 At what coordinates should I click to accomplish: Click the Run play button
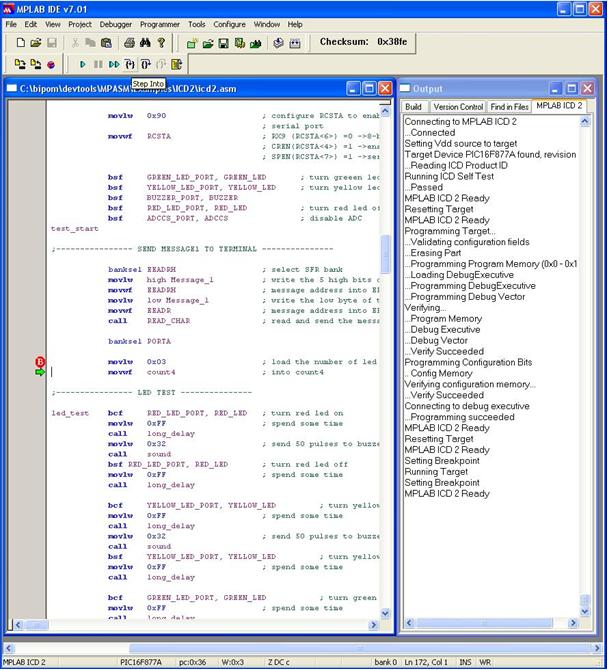point(83,64)
